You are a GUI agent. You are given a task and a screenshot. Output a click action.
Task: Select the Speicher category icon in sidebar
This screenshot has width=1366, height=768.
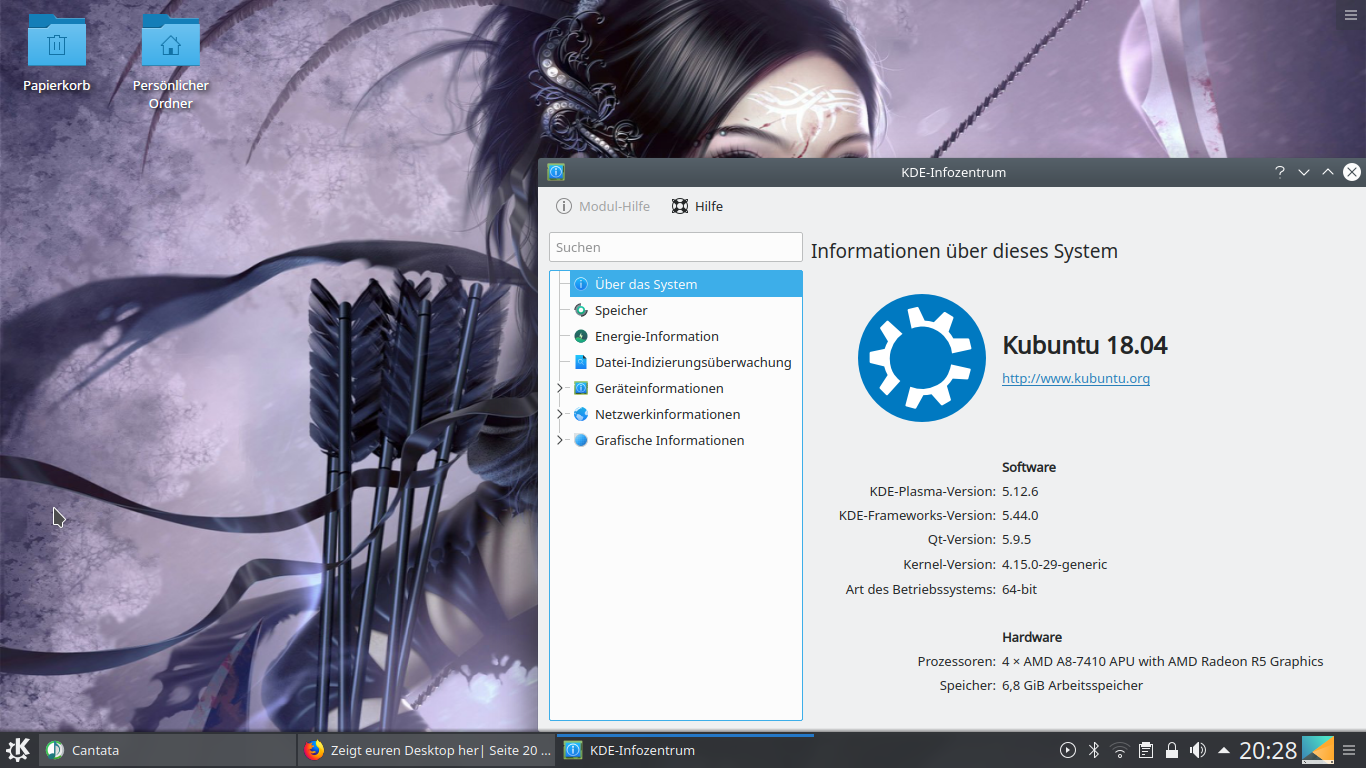580,310
